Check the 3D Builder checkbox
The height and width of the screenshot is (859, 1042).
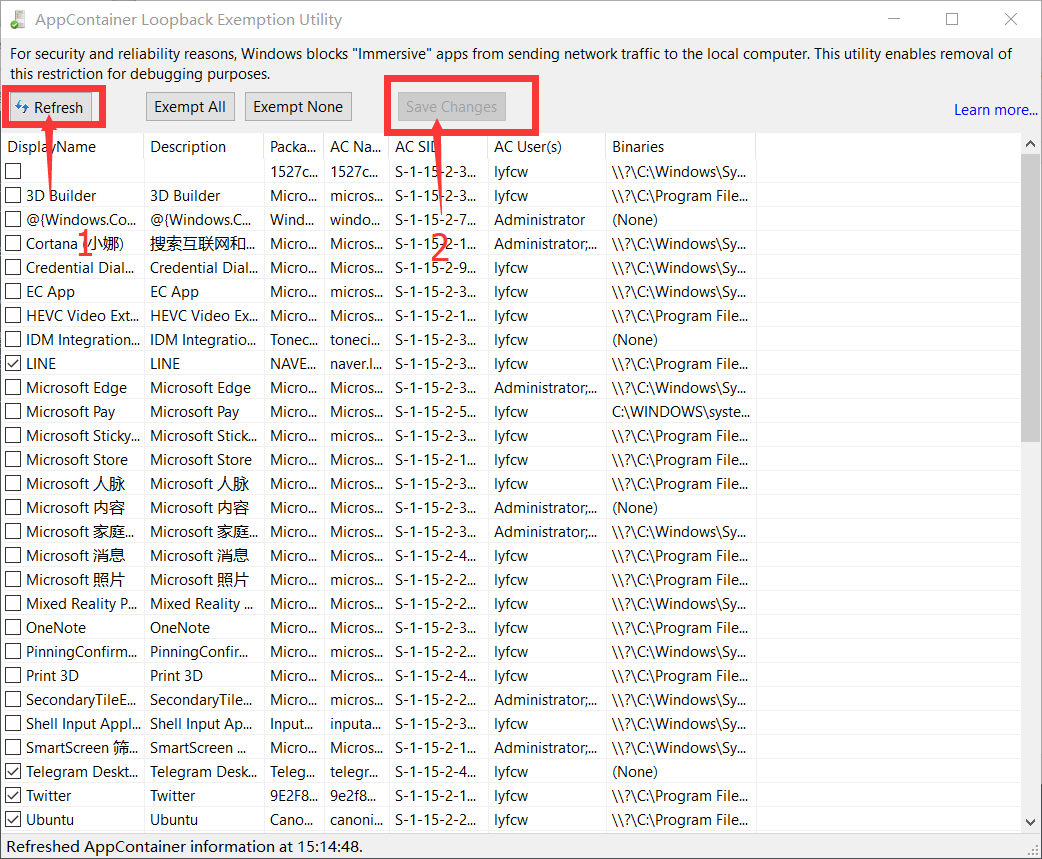click(13, 195)
